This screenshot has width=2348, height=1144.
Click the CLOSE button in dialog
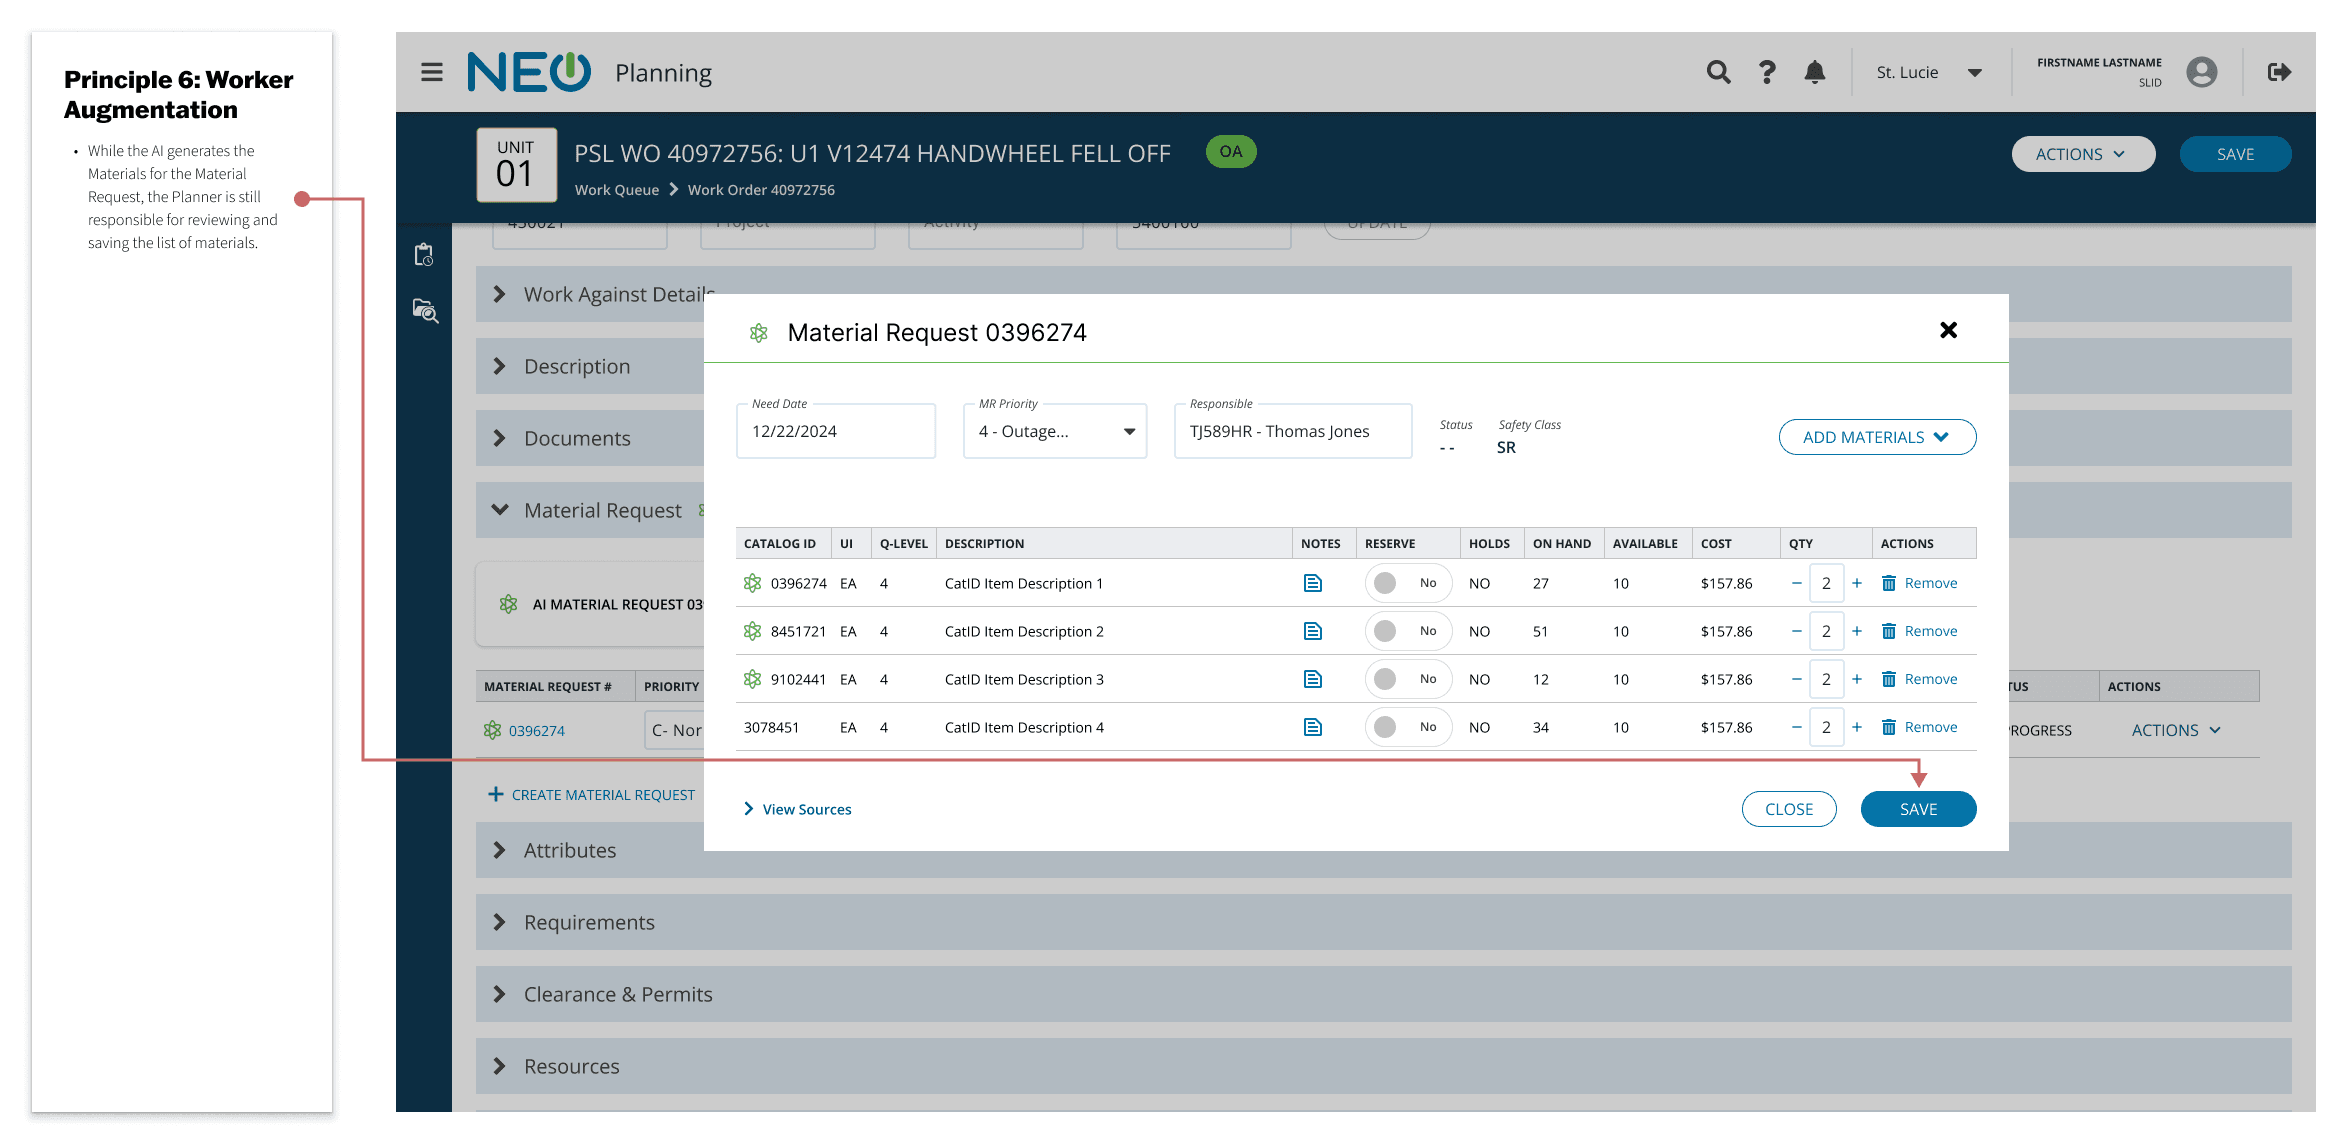tap(1788, 809)
